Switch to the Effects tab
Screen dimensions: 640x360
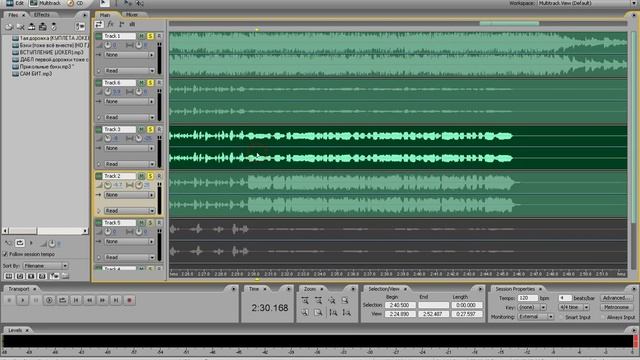pyautogui.click(x=42, y=15)
